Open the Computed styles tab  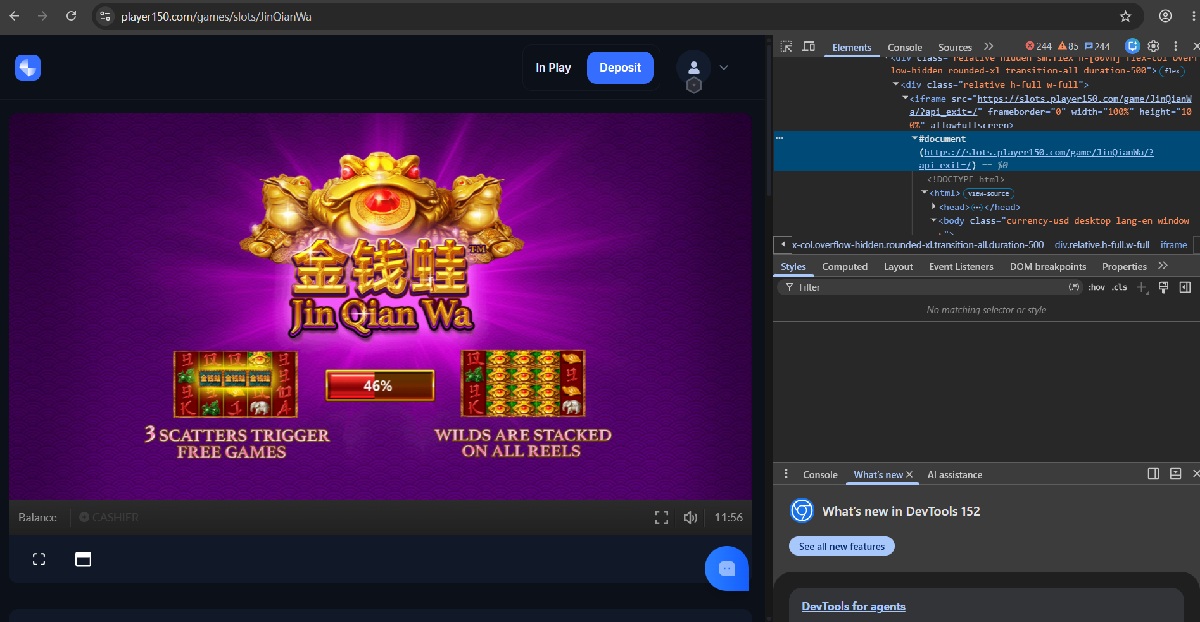845,266
